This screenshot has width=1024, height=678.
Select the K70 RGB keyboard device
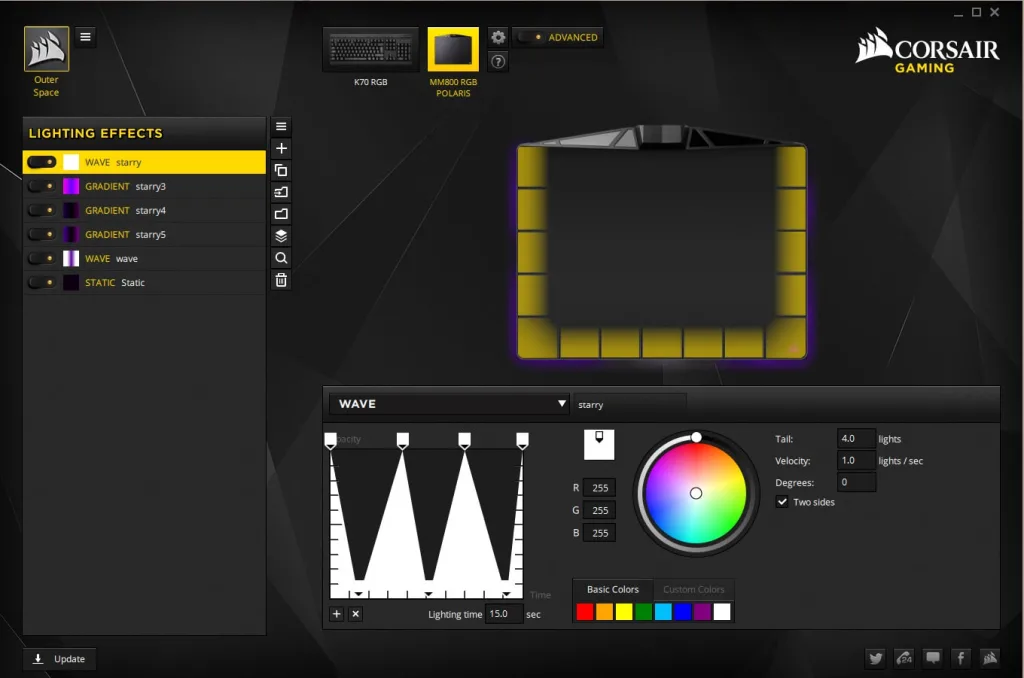pyautogui.click(x=371, y=50)
